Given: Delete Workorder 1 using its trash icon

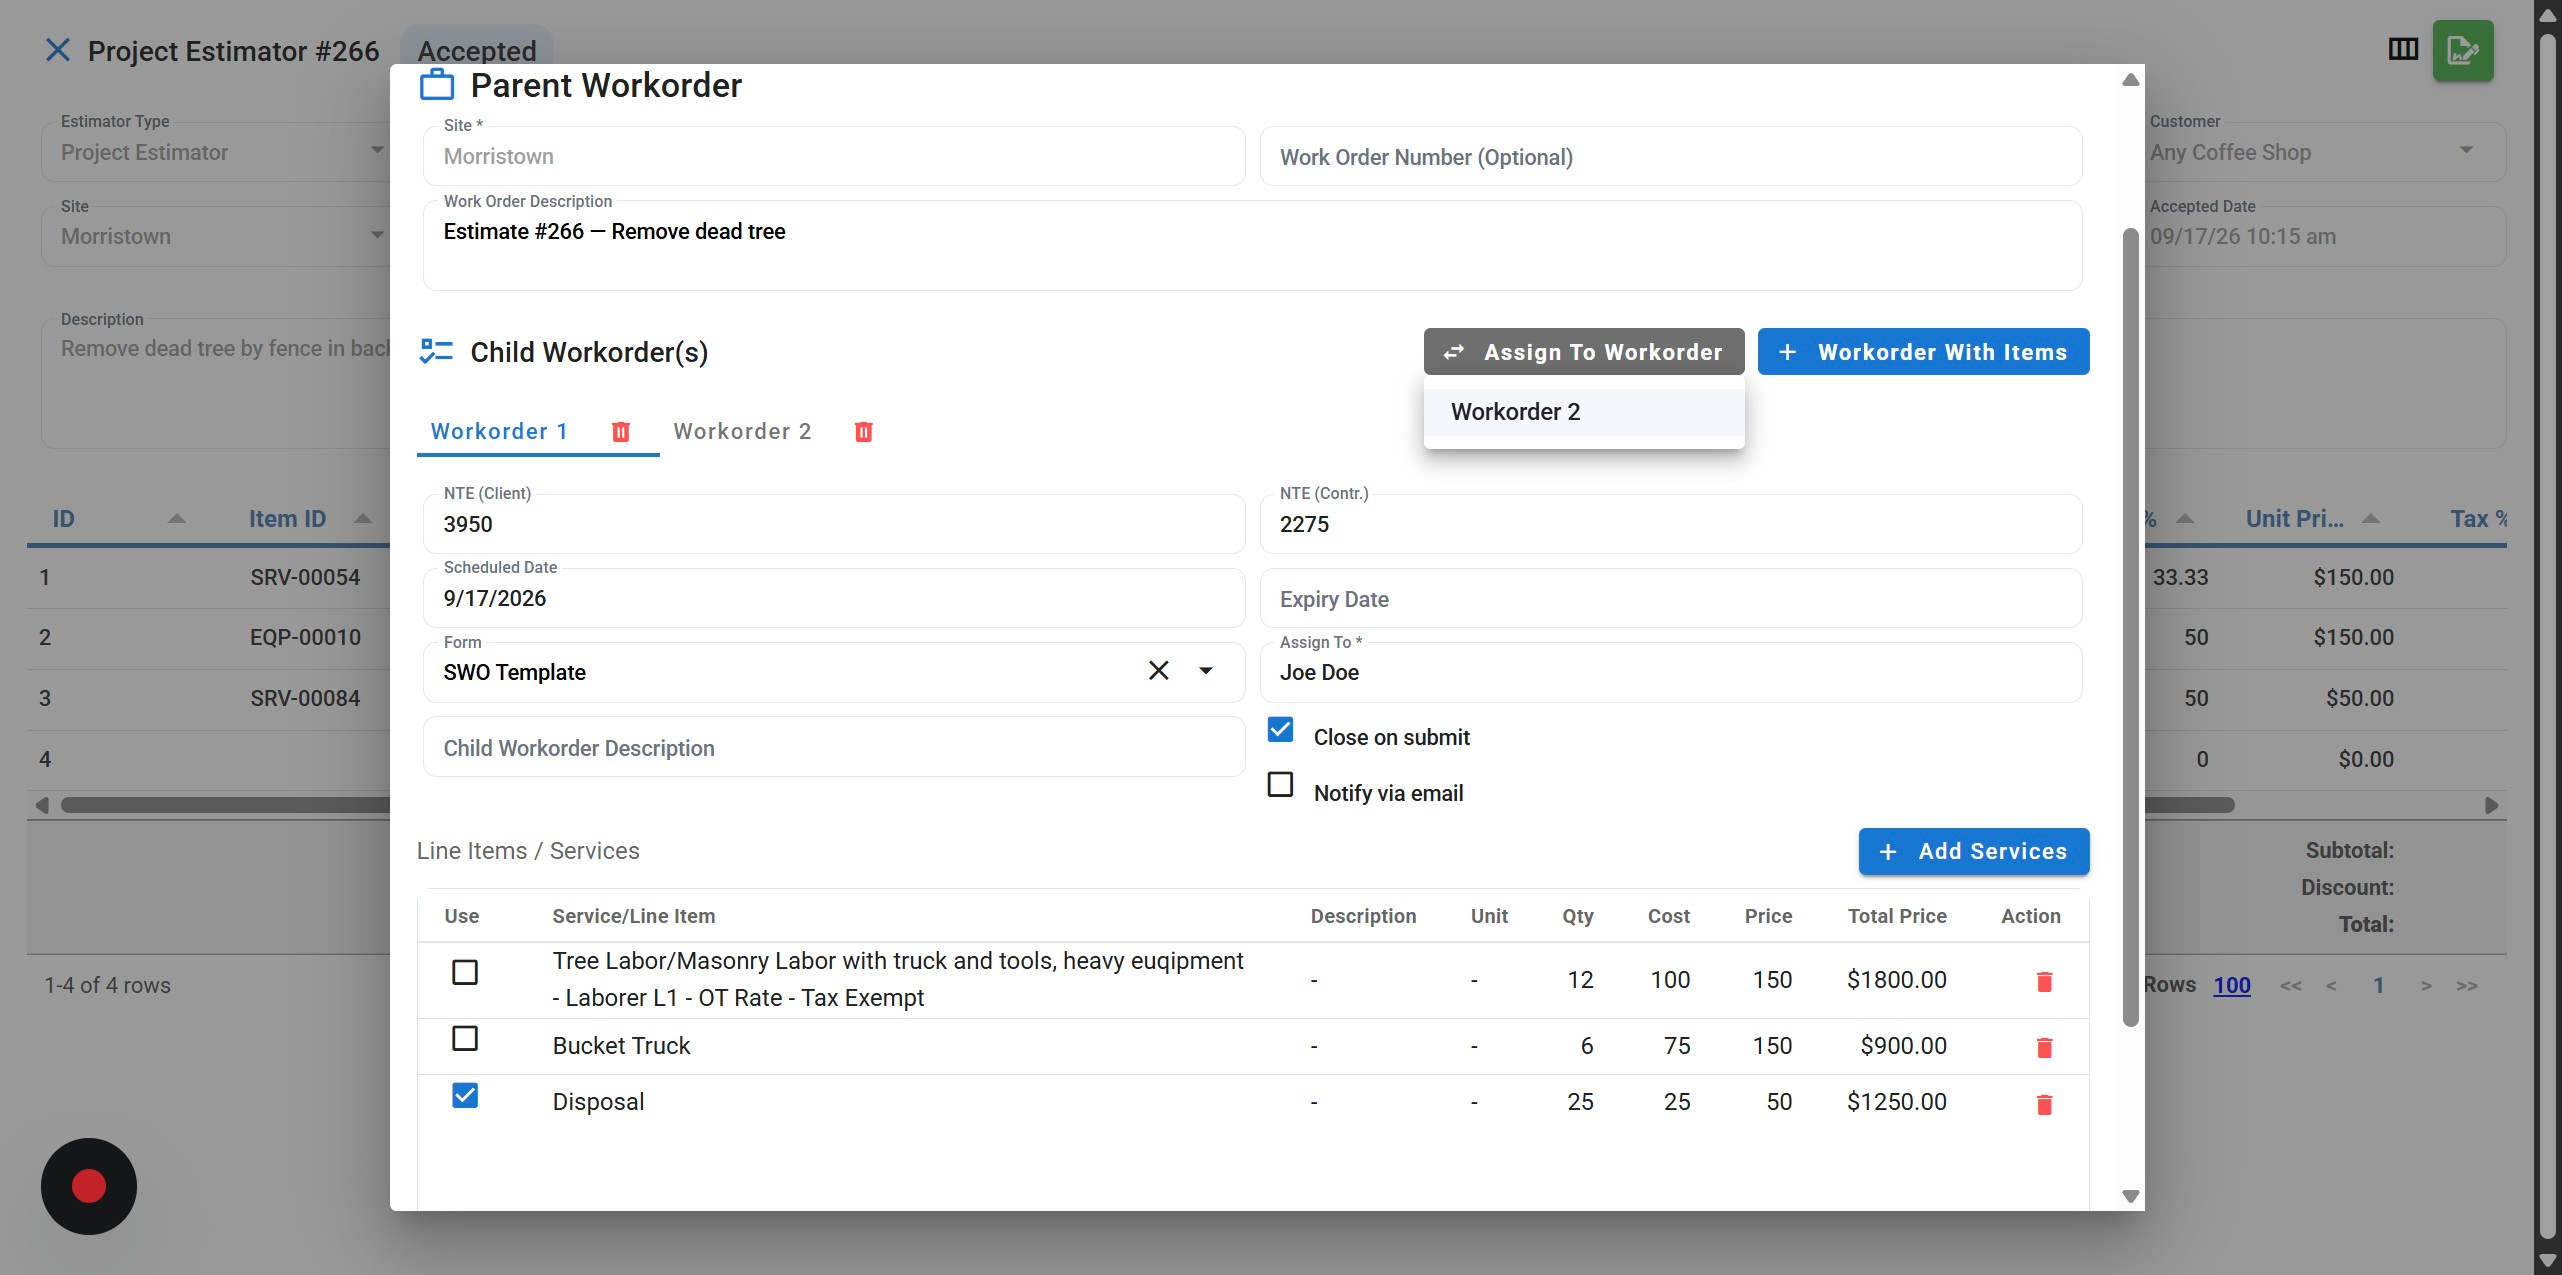Looking at the screenshot, I should tap(621, 431).
